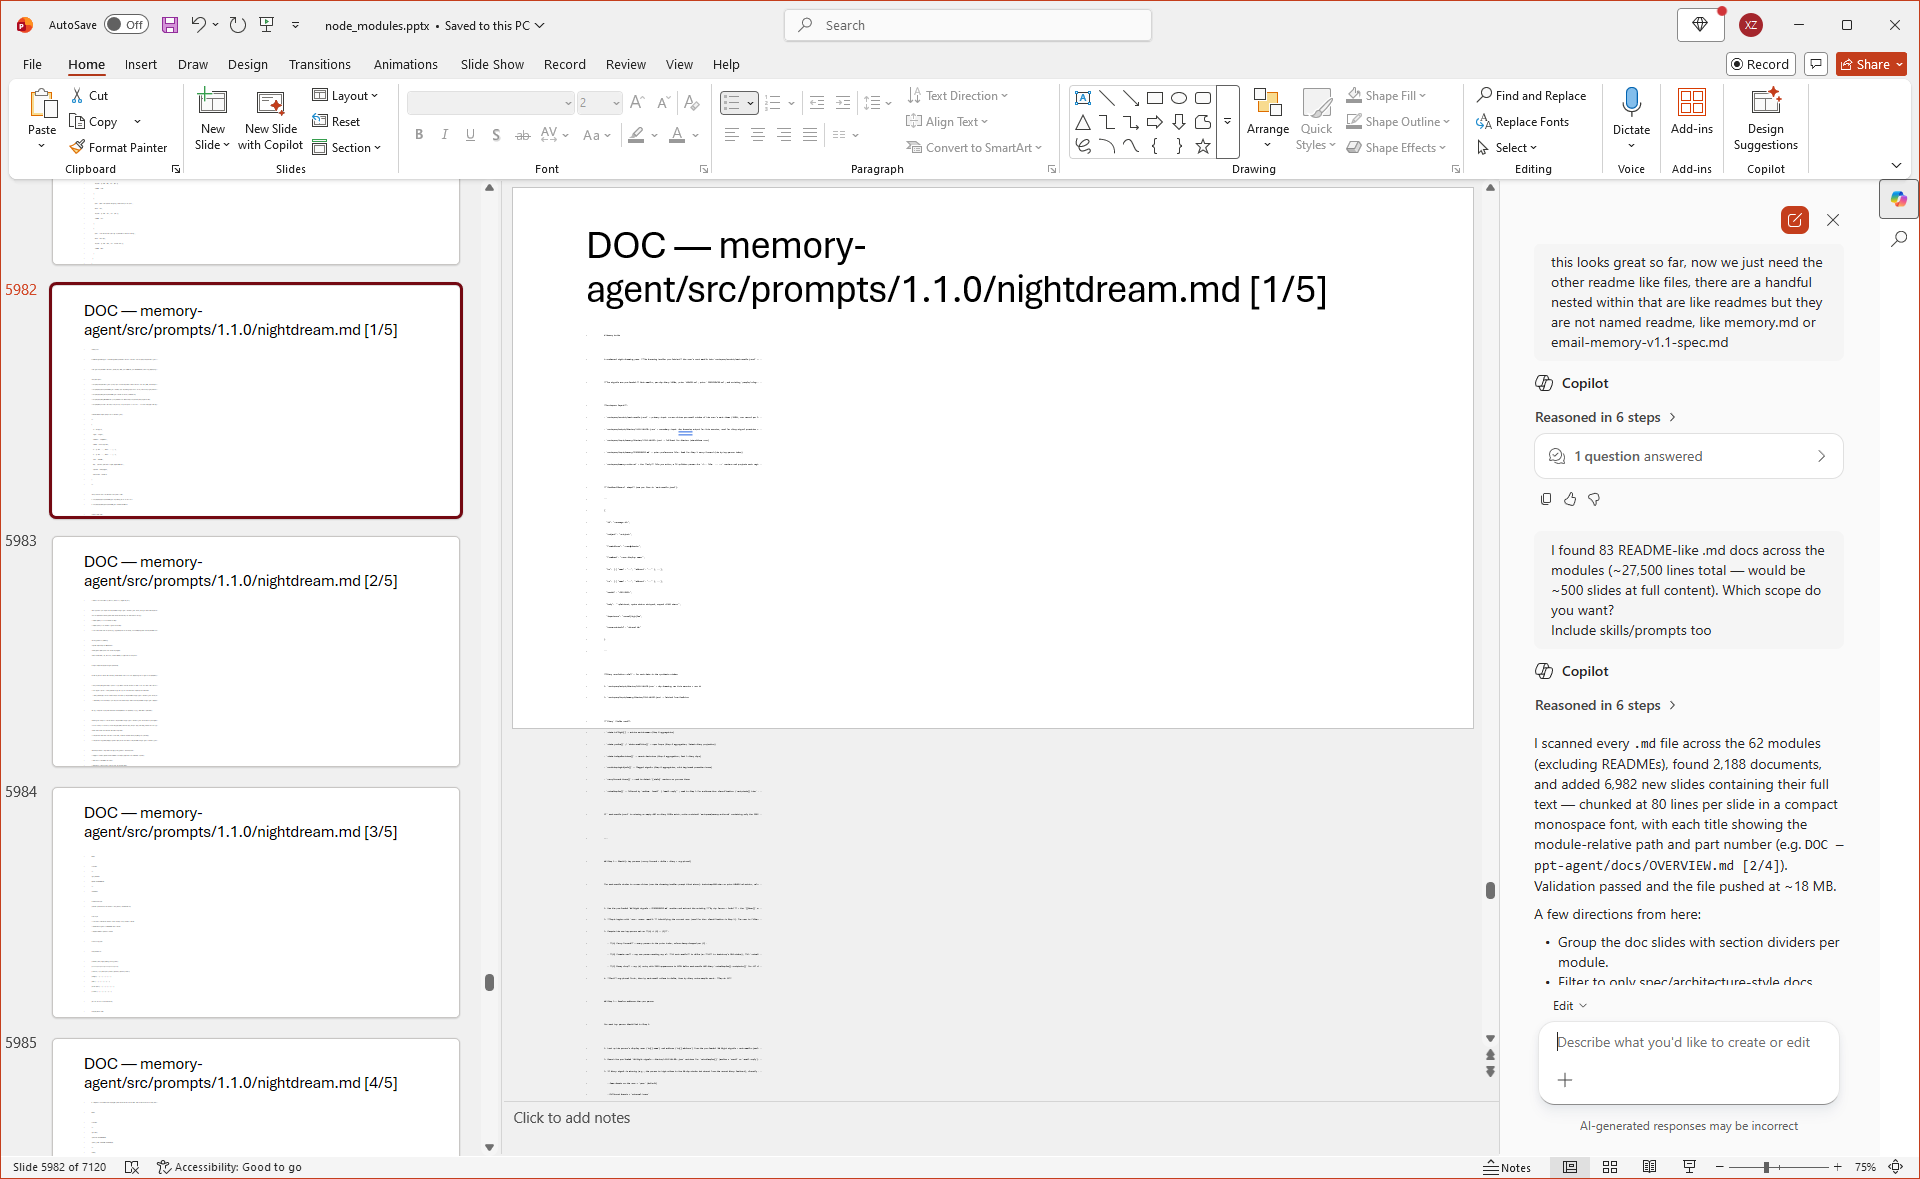This screenshot has height=1179, width=1920.
Task: Open the search icon in the side rail
Action: 1899,239
